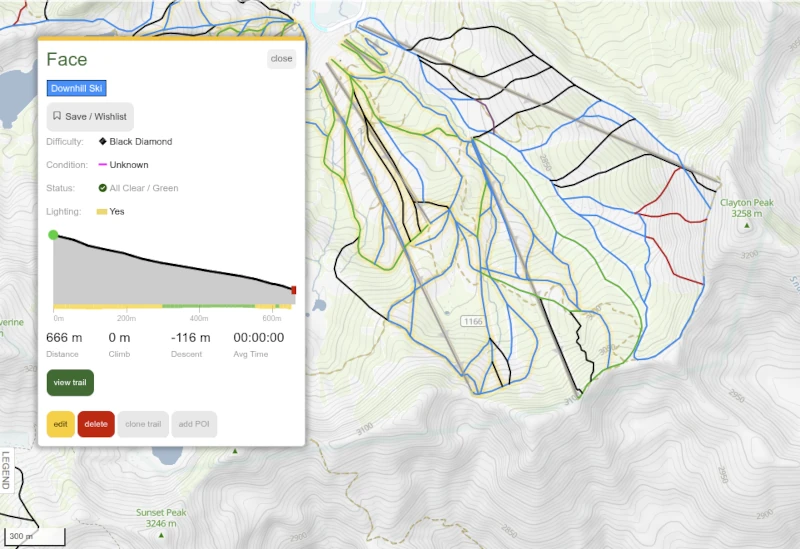Image resolution: width=800 pixels, height=549 pixels.
Task: Click the Black Diamond difficulty icon
Action: point(103,141)
